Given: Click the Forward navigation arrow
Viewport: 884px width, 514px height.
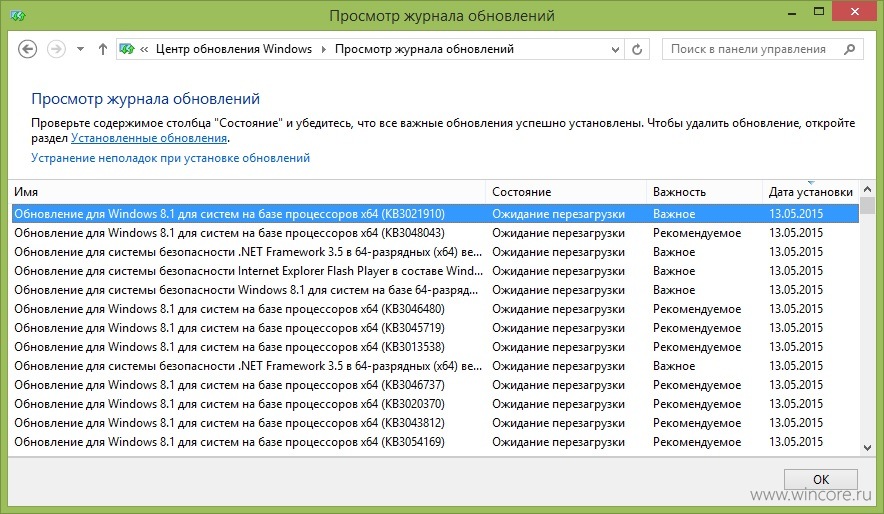Looking at the screenshot, I should click(x=56, y=49).
